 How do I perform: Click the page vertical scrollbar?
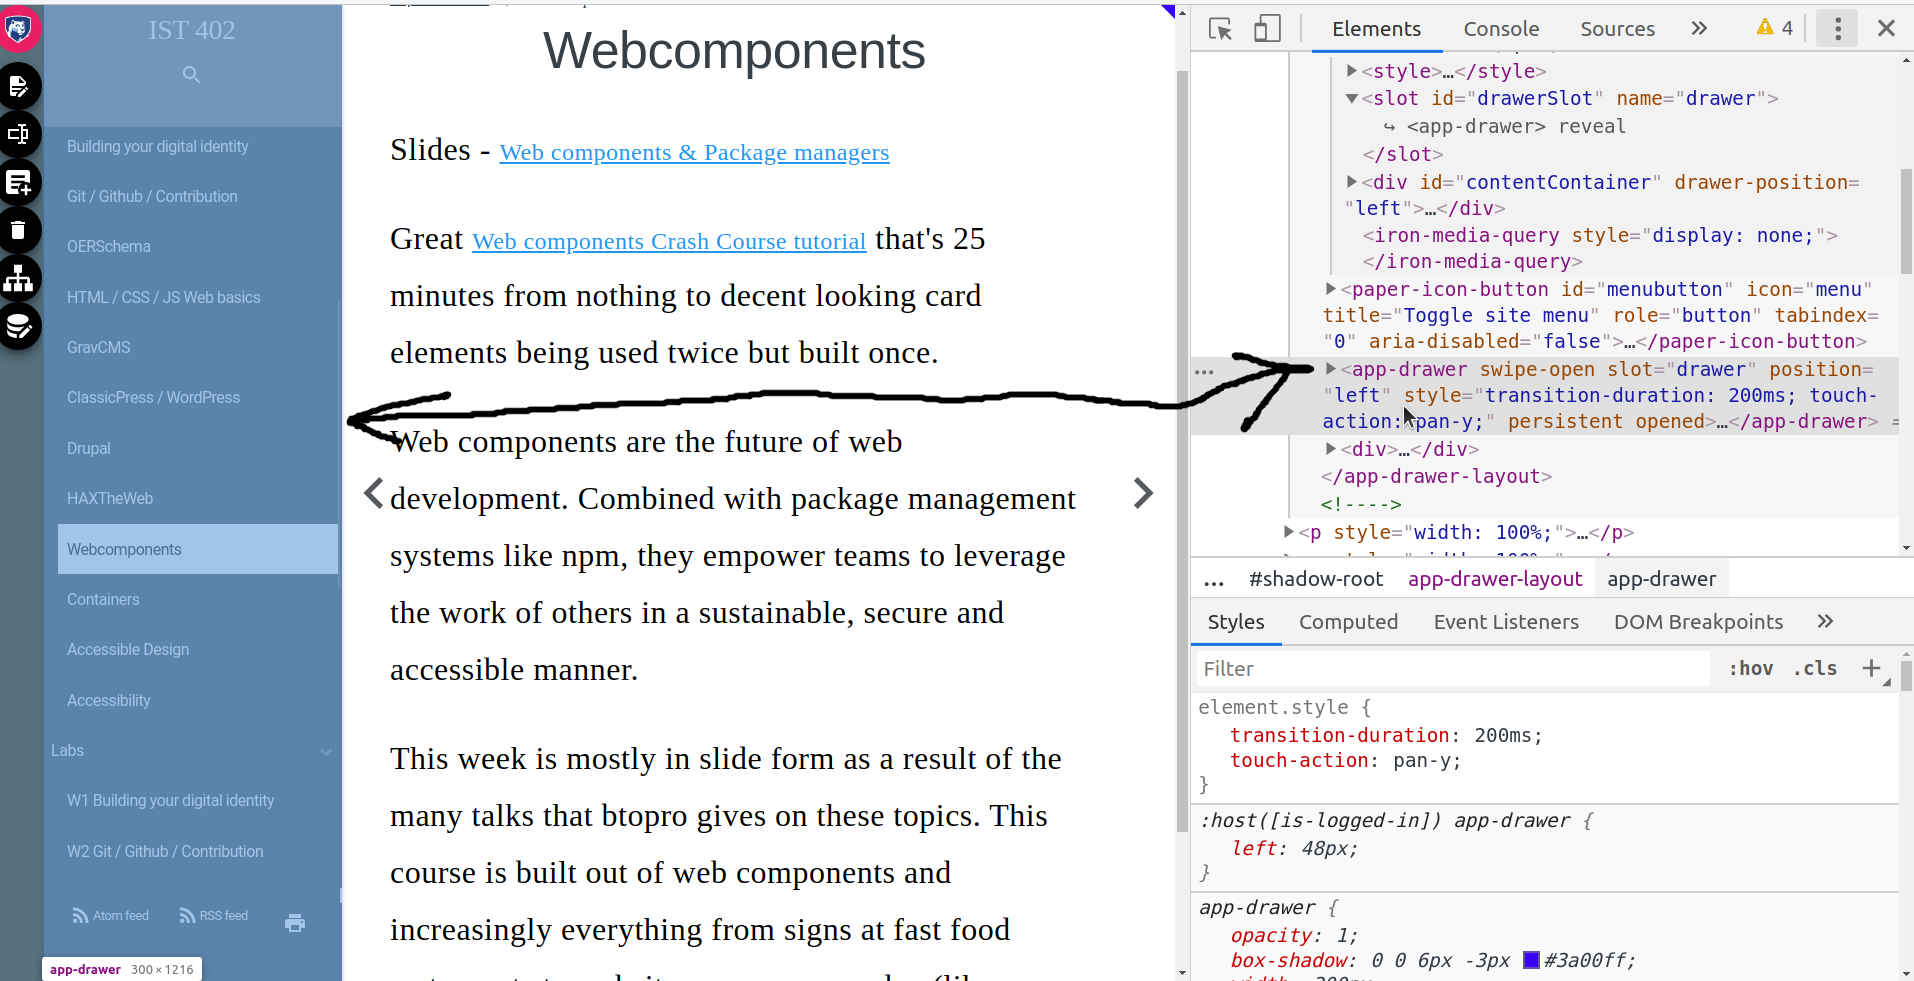point(1182,450)
